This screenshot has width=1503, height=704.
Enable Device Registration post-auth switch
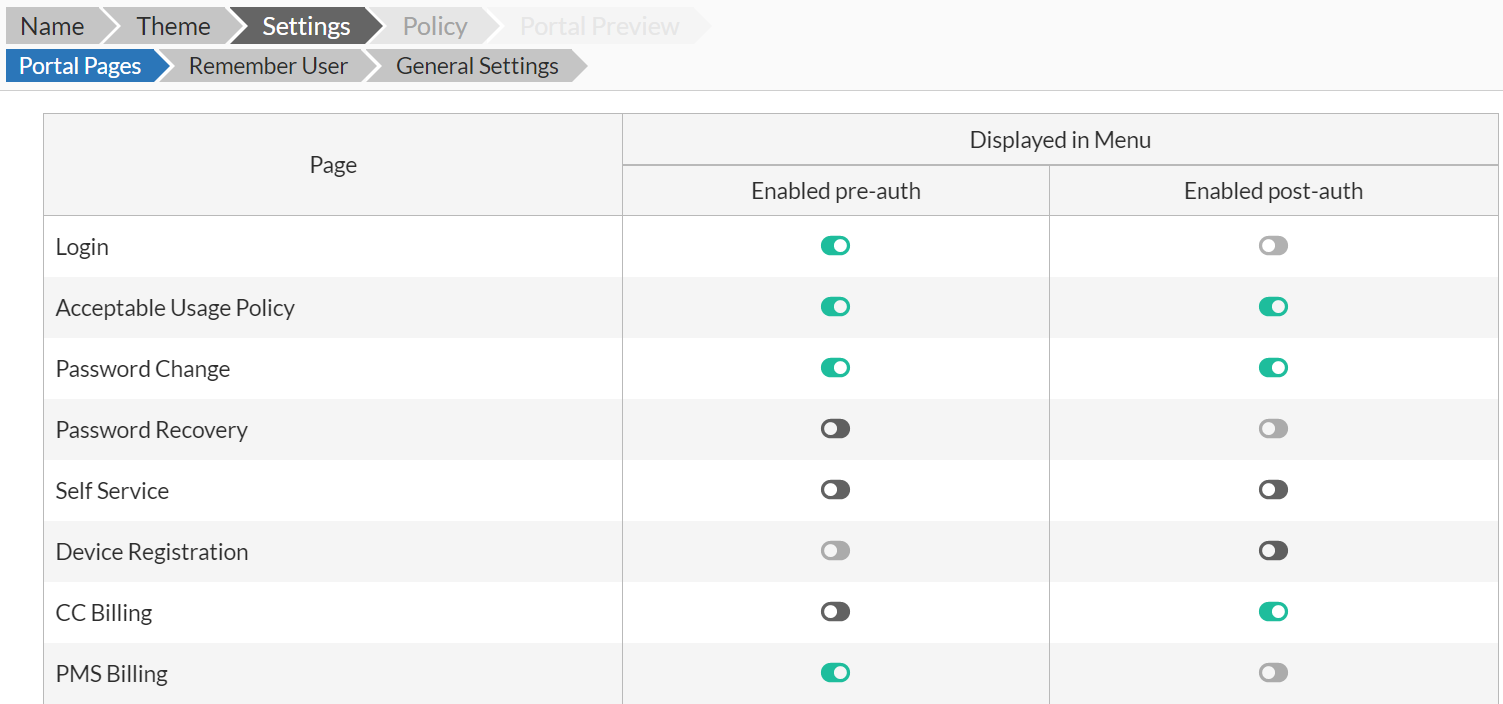point(1273,550)
